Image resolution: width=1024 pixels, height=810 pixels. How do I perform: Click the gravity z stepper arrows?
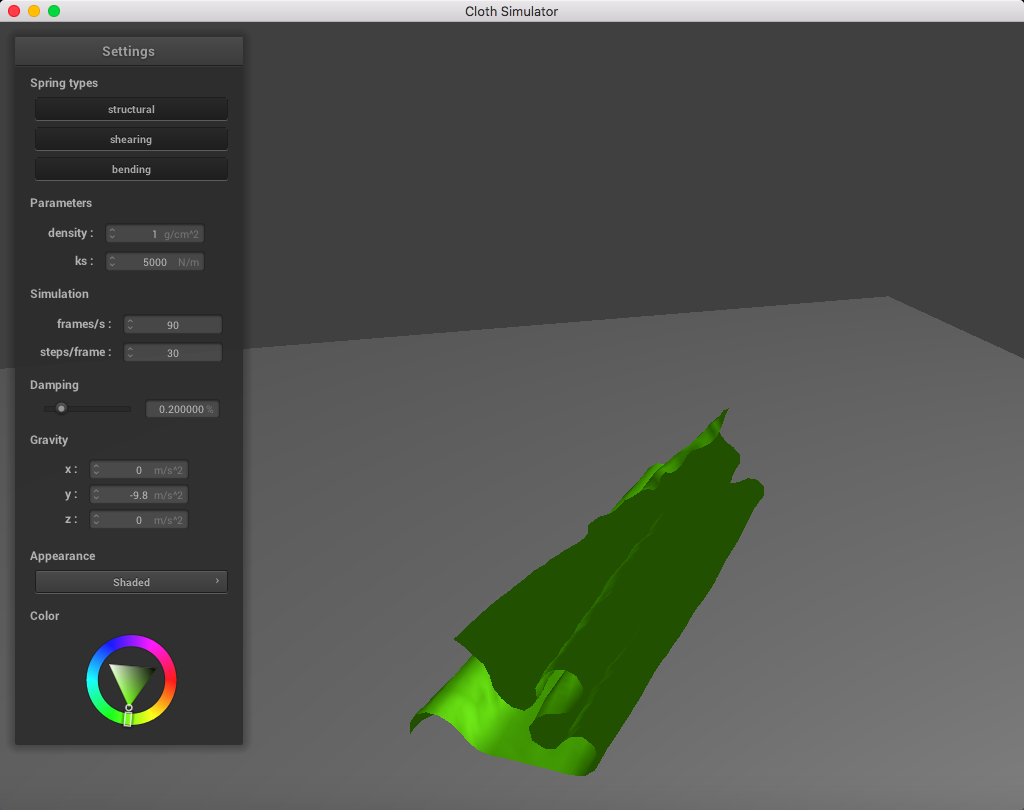point(96,520)
